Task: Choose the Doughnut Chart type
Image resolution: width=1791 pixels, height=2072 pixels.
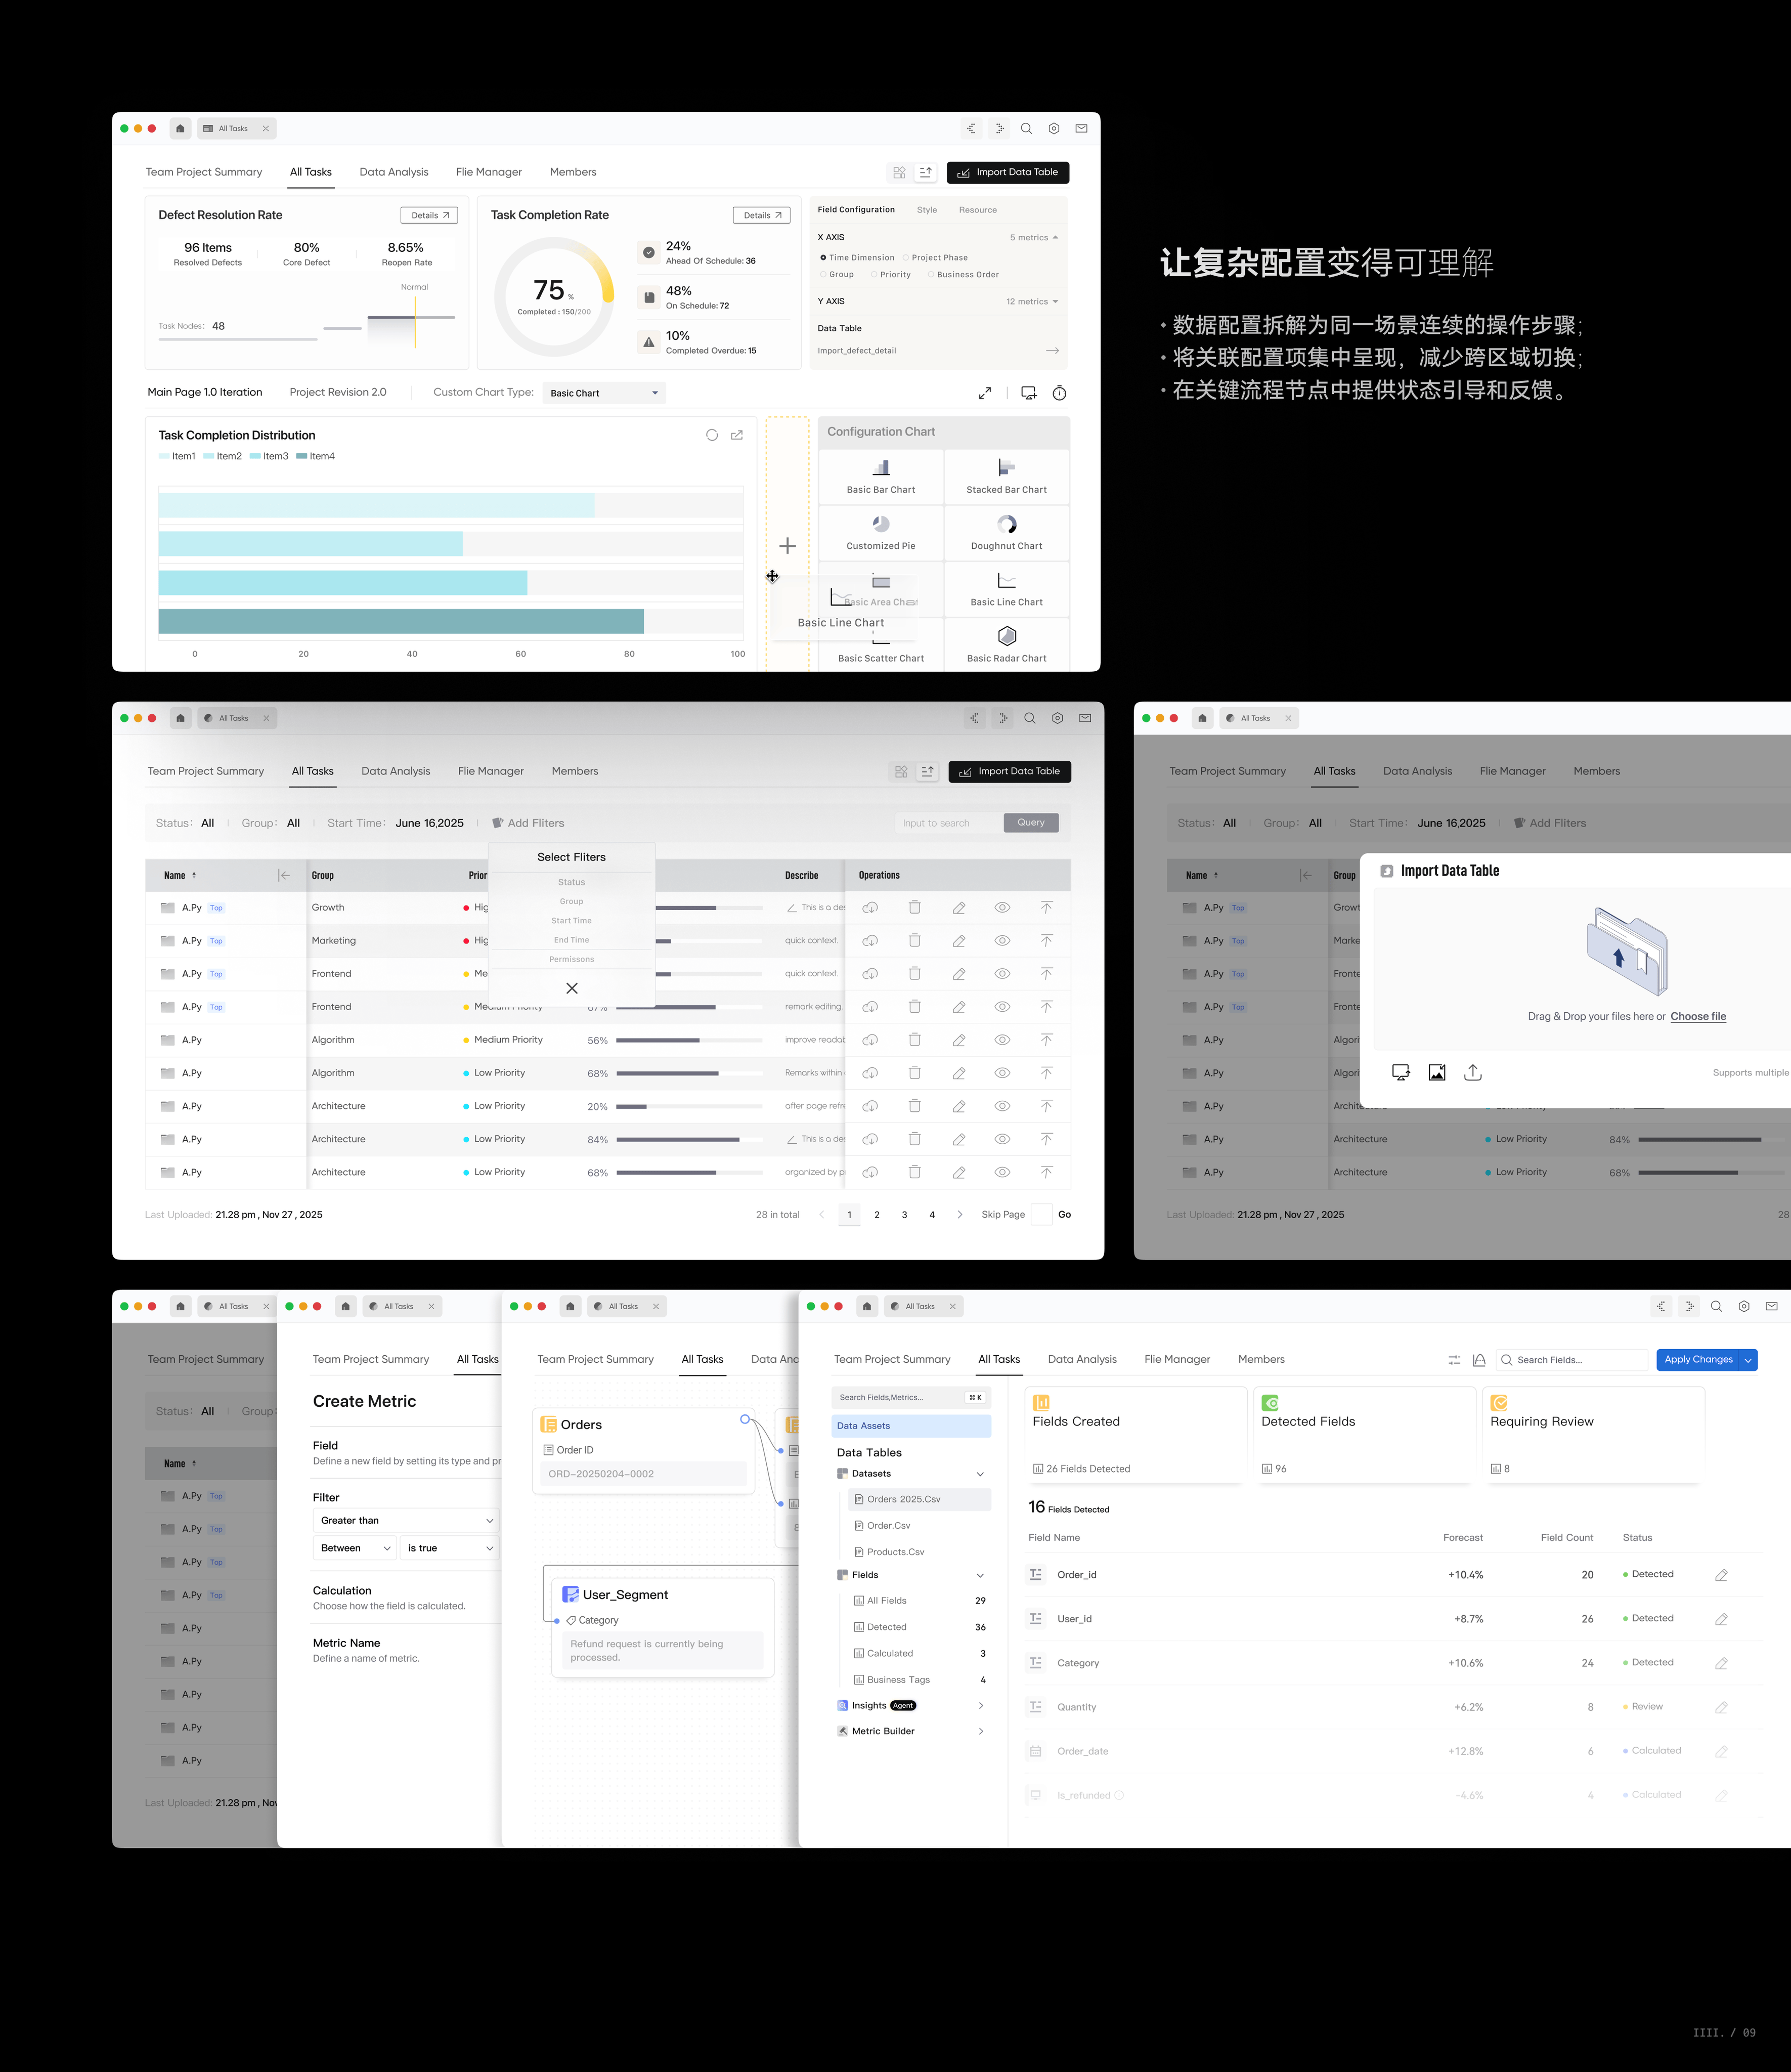Action: (1006, 532)
